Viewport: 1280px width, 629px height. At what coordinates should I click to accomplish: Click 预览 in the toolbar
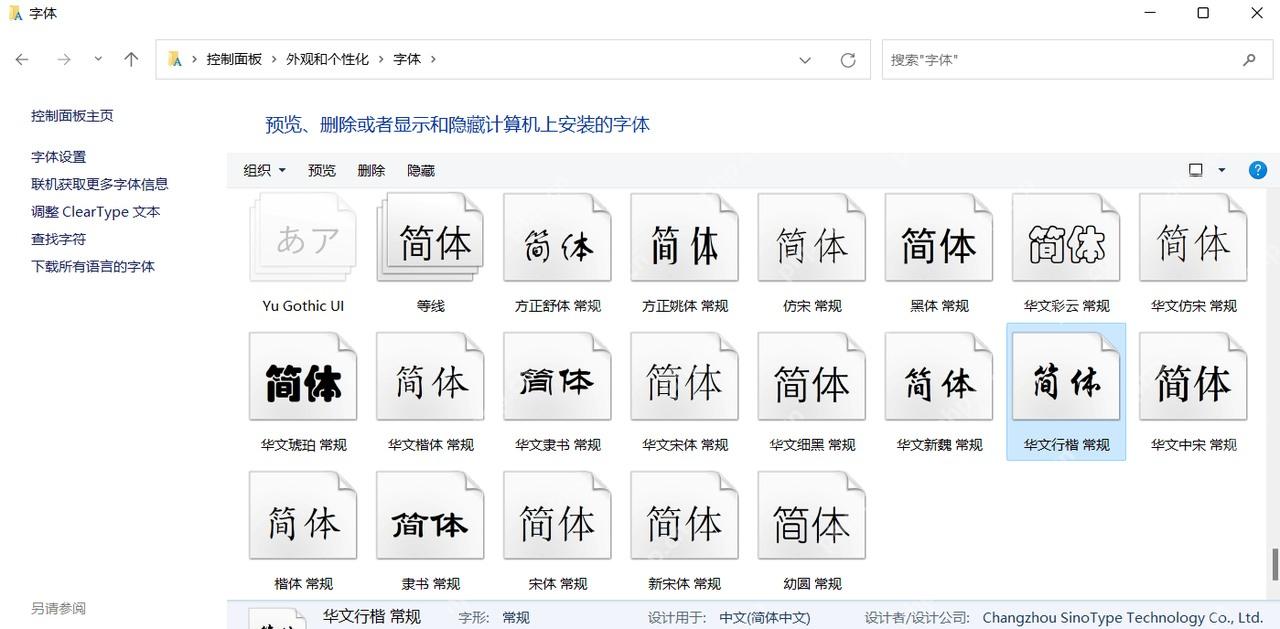322,170
